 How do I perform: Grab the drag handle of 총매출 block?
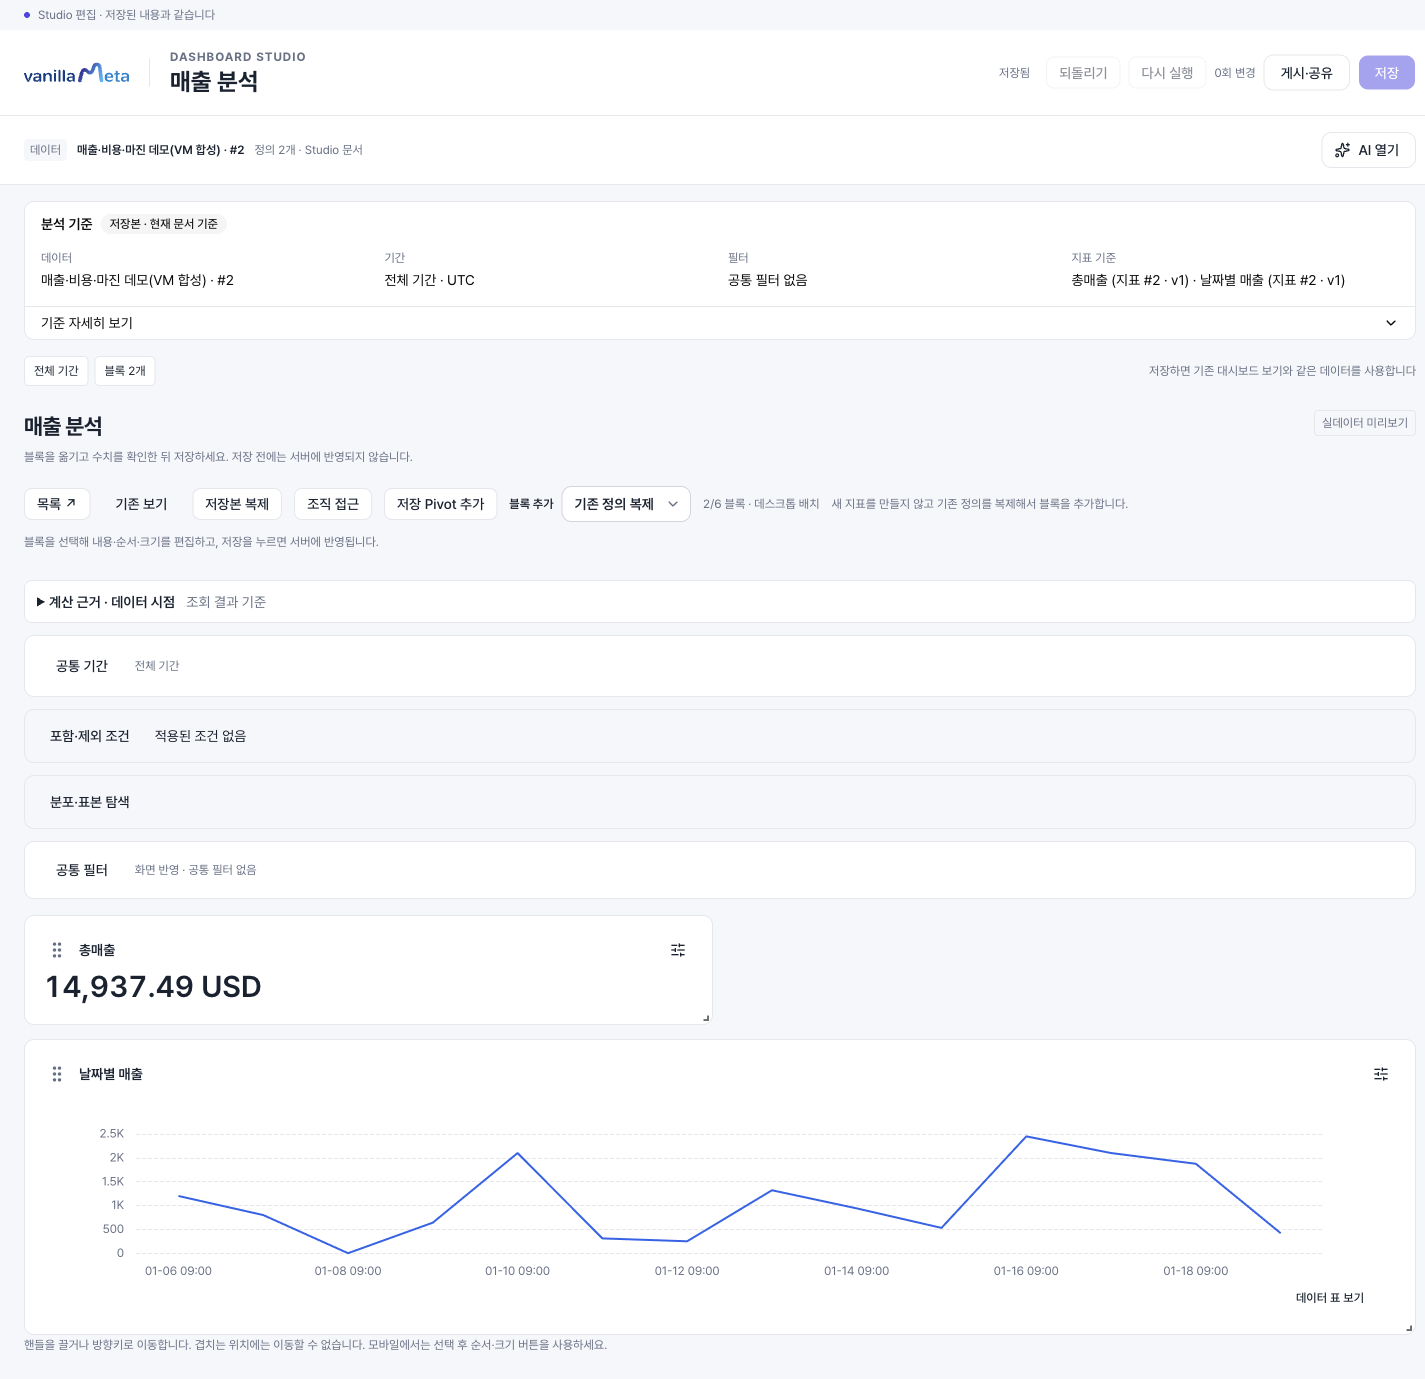point(57,950)
